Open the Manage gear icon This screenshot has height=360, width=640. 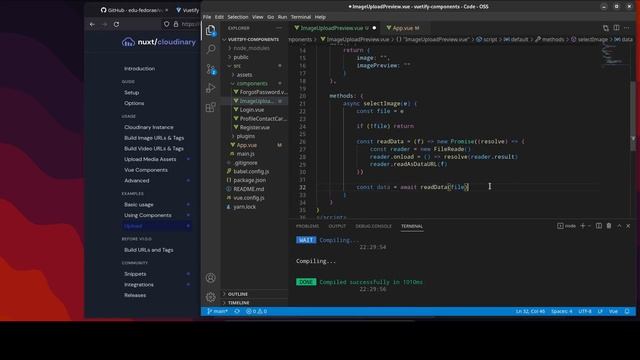point(211,297)
